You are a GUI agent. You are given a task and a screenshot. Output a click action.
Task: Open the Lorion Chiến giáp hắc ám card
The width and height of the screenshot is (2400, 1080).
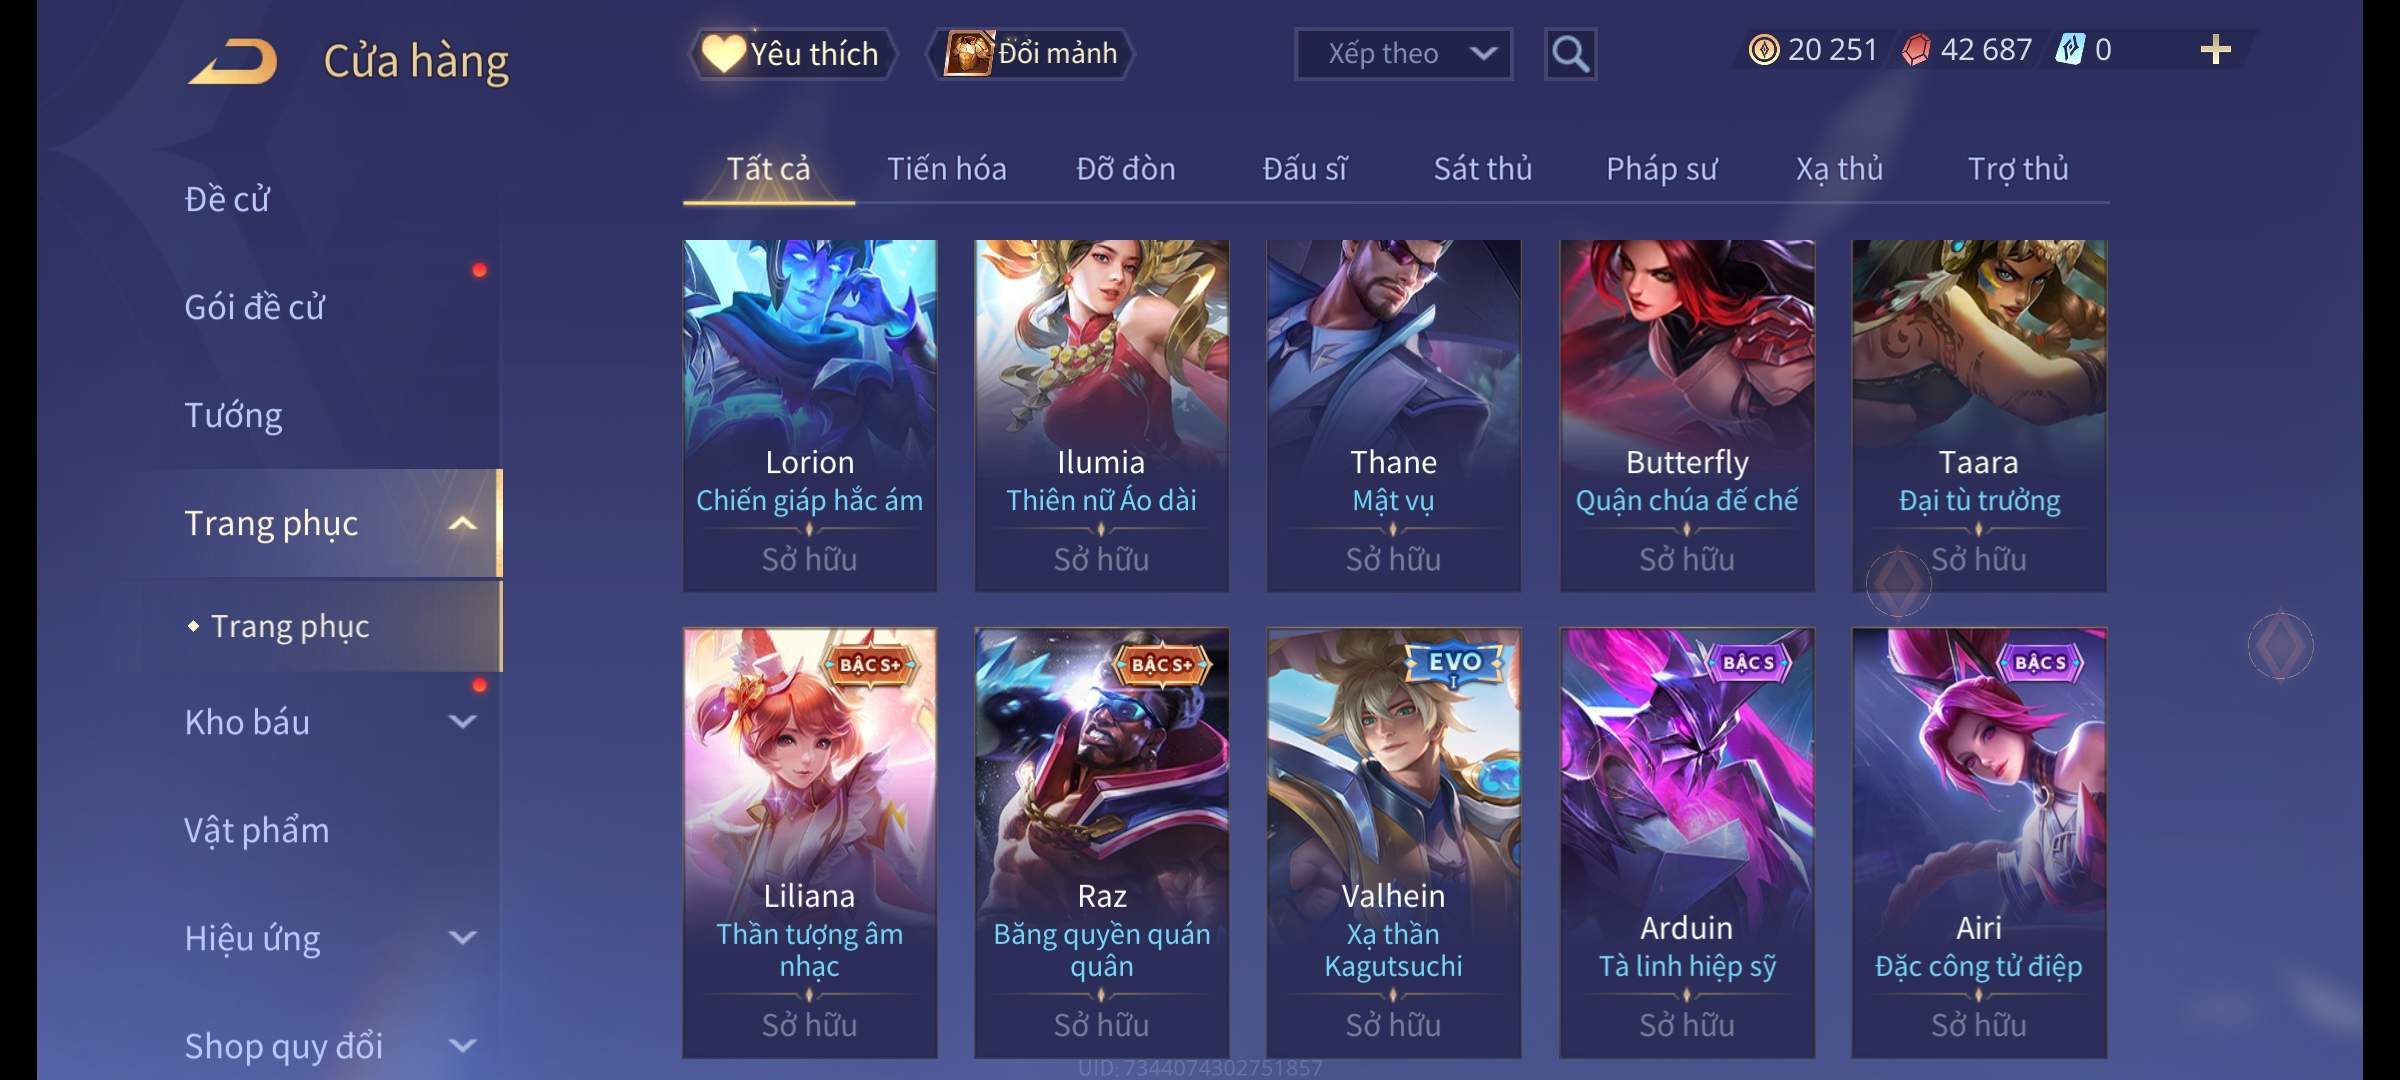pyautogui.click(x=809, y=415)
